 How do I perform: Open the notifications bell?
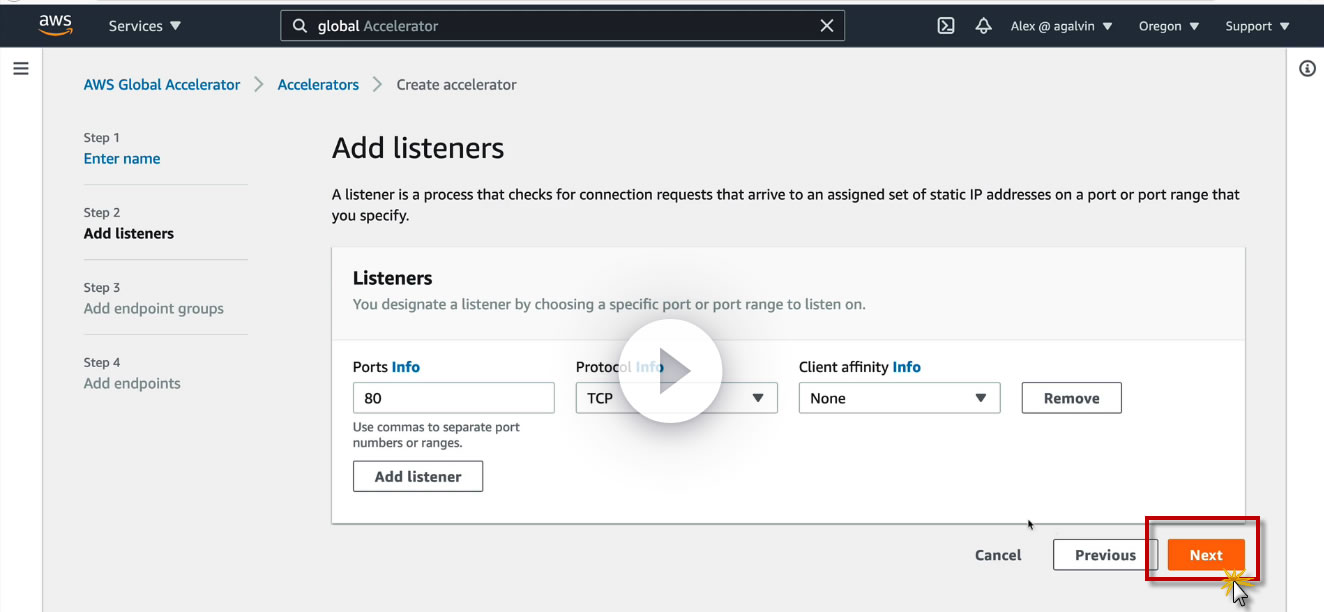pyautogui.click(x=983, y=26)
